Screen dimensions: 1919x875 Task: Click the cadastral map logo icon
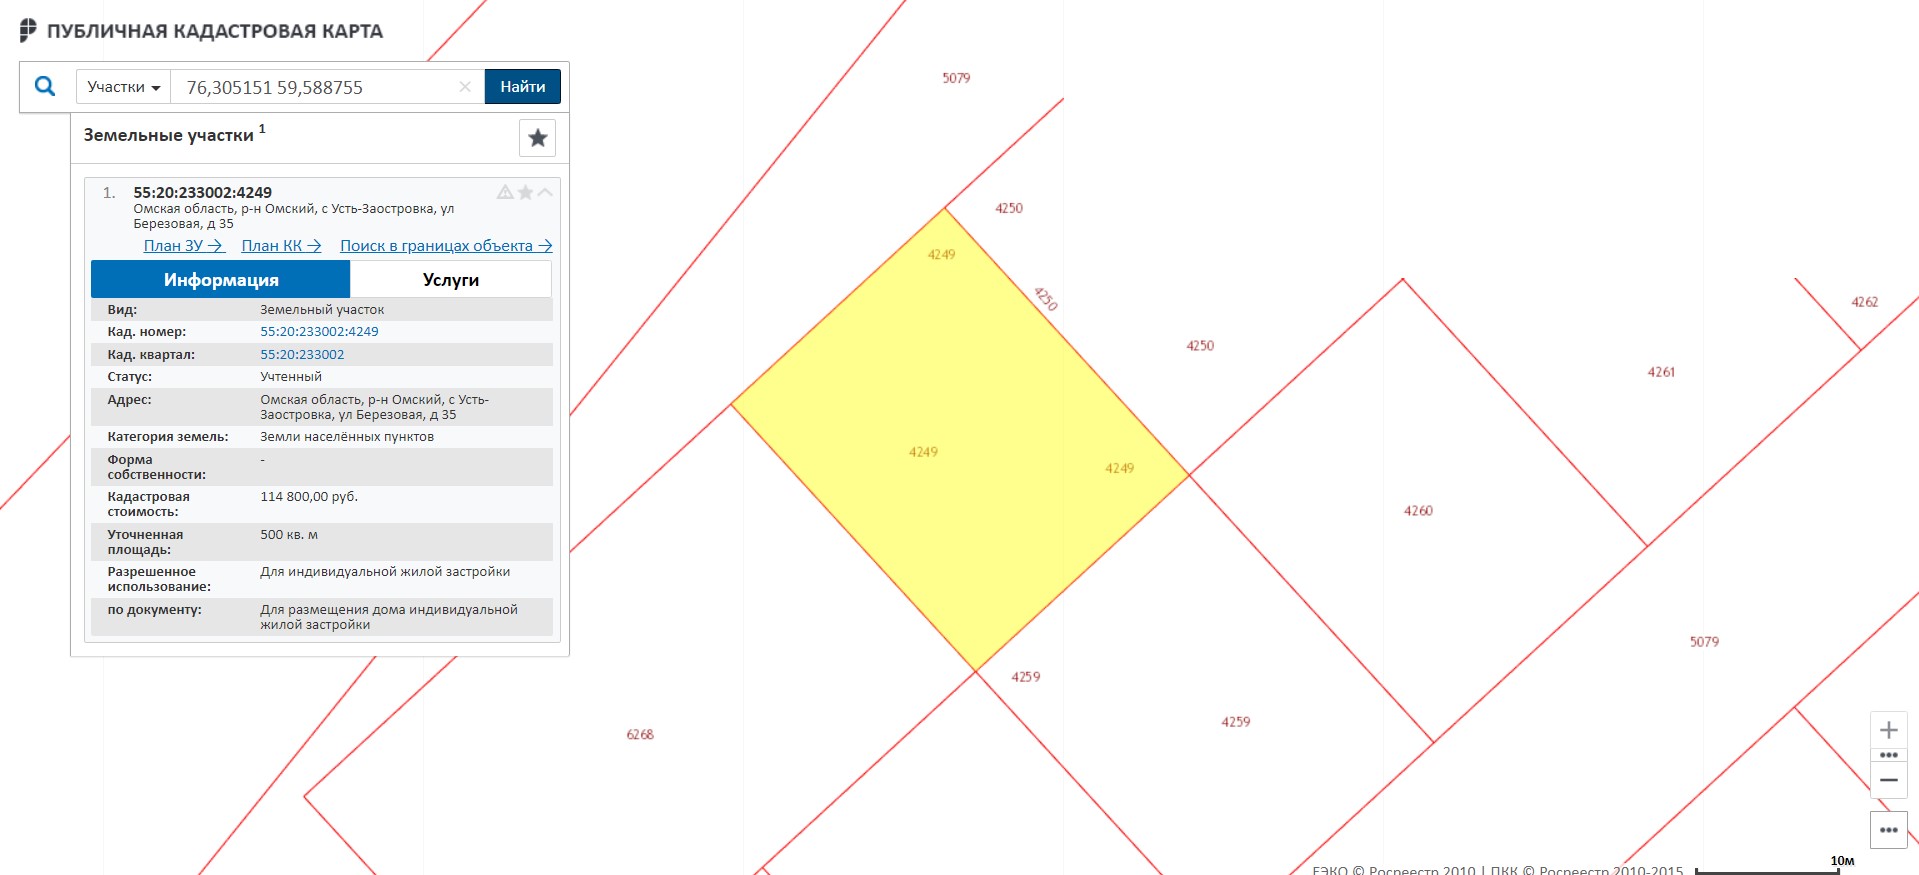click(28, 31)
